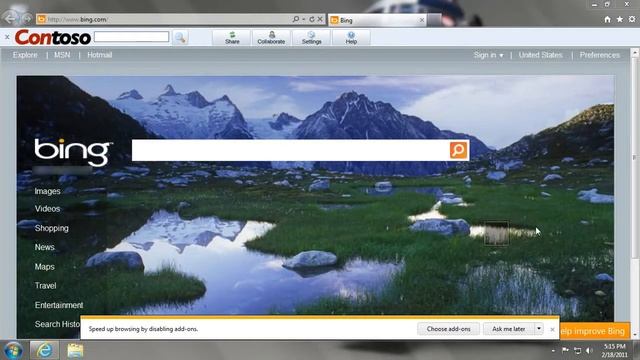
Task: Click the browser Forward arrow button
Action: [27, 19]
